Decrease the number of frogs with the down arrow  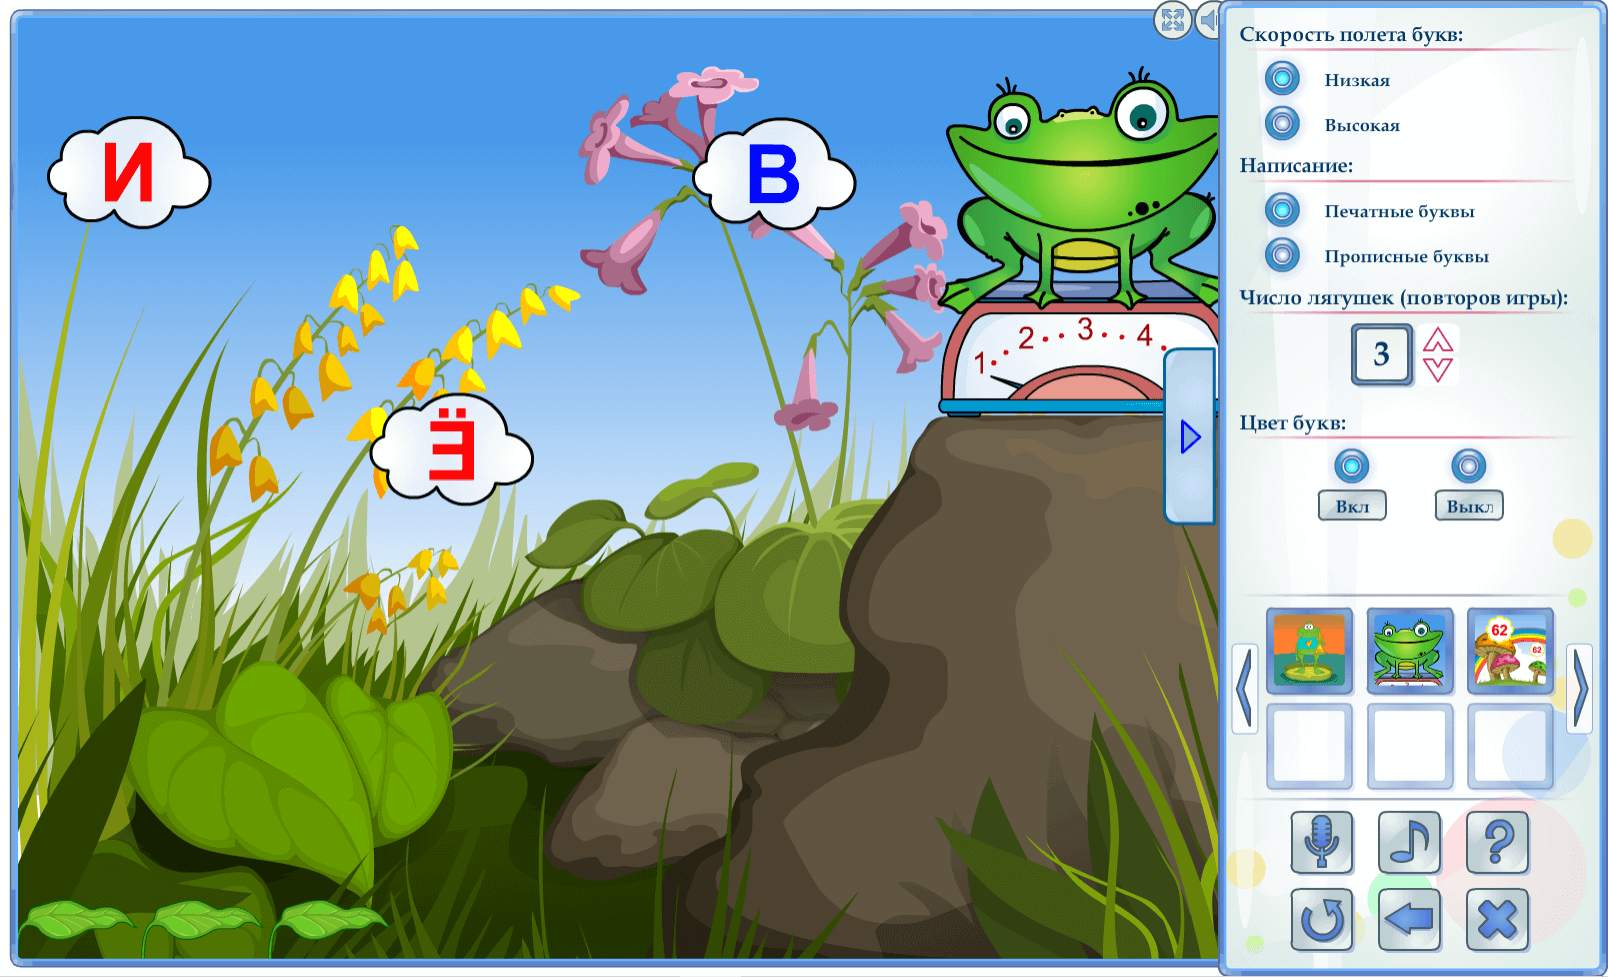pyautogui.click(x=1437, y=369)
